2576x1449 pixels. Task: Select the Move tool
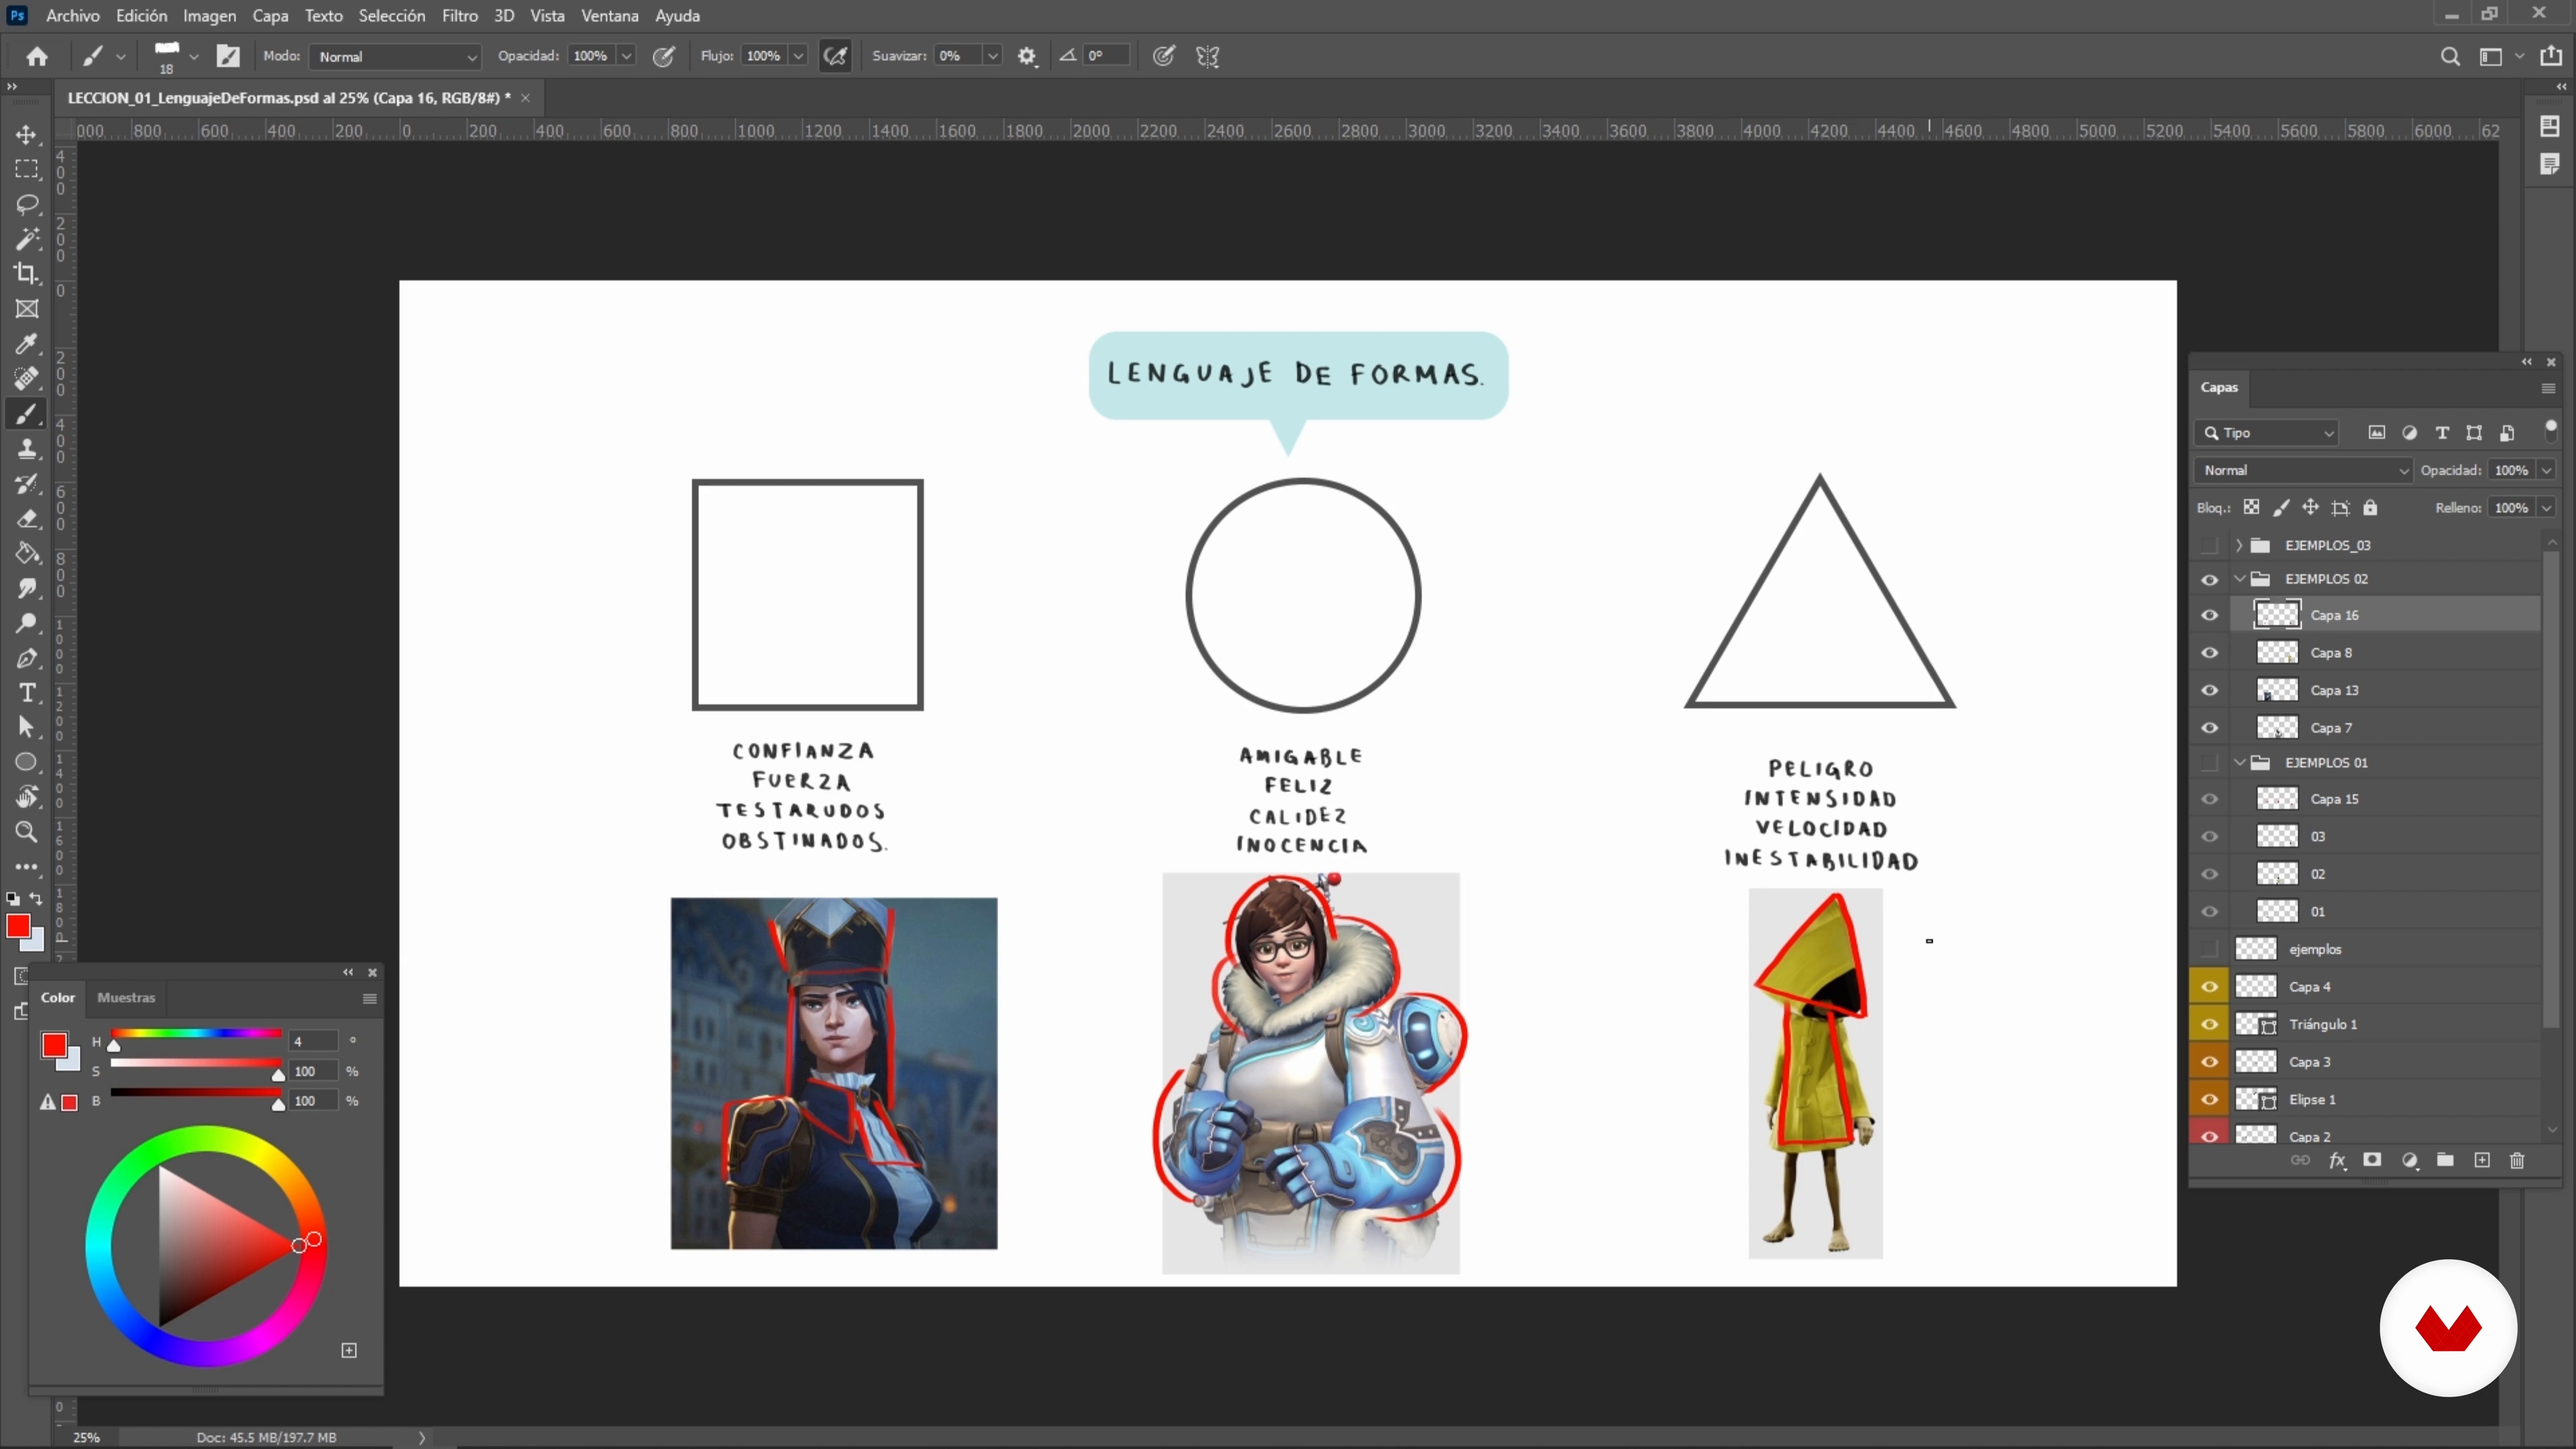click(x=27, y=134)
